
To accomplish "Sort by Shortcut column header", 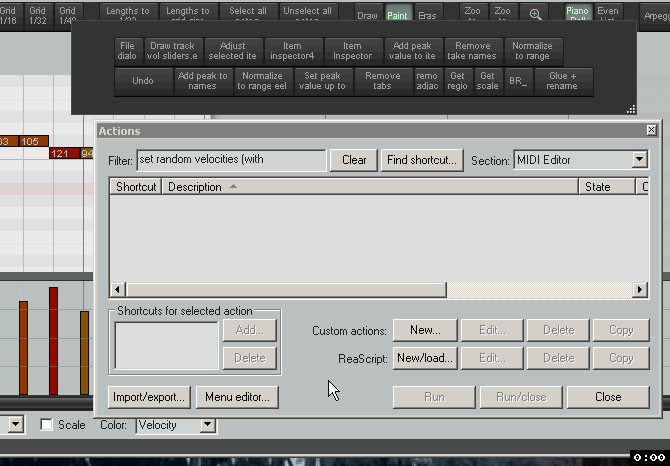I will click(x=136, y=187).
